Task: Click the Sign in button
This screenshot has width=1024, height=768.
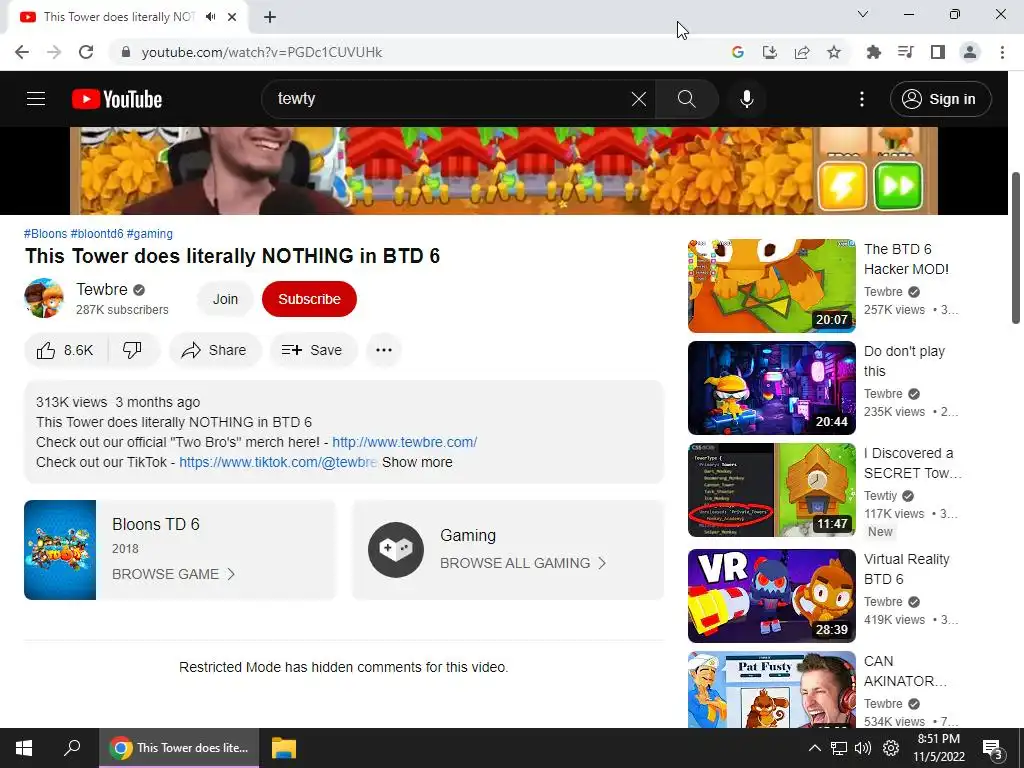Action: coord(940,99)
